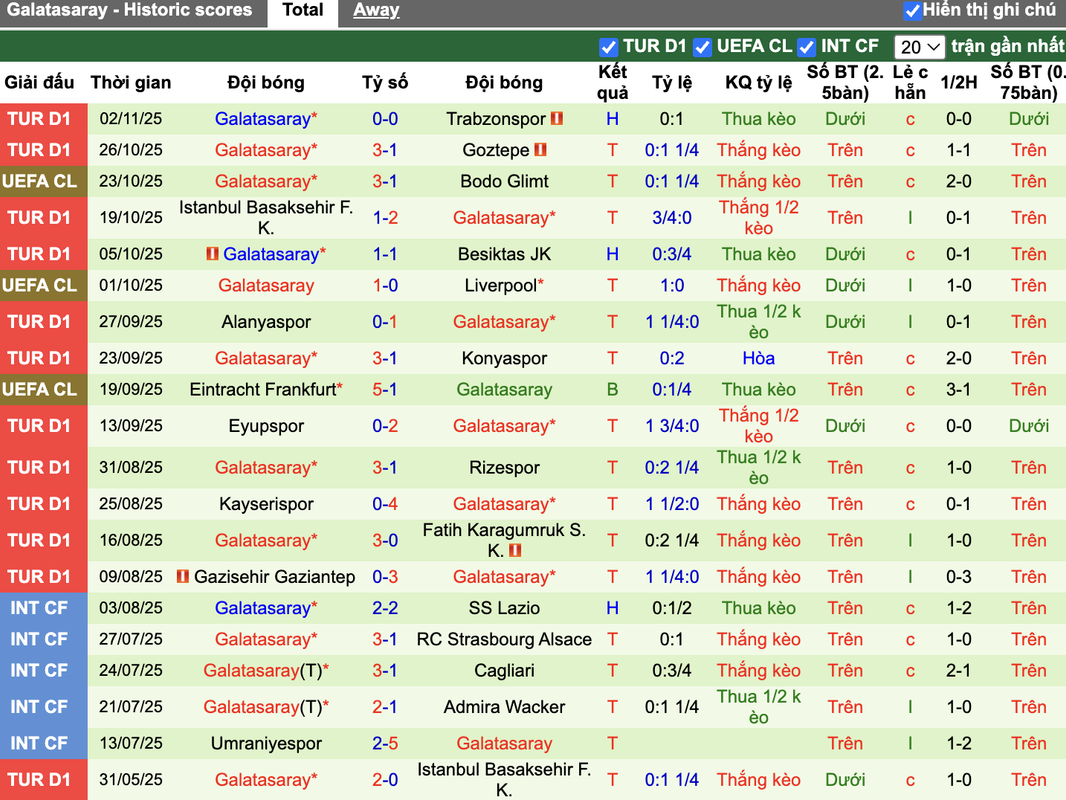1066x800 pixels.
Task: Open the Cagliari team link
Action: [x=504, y=671]
